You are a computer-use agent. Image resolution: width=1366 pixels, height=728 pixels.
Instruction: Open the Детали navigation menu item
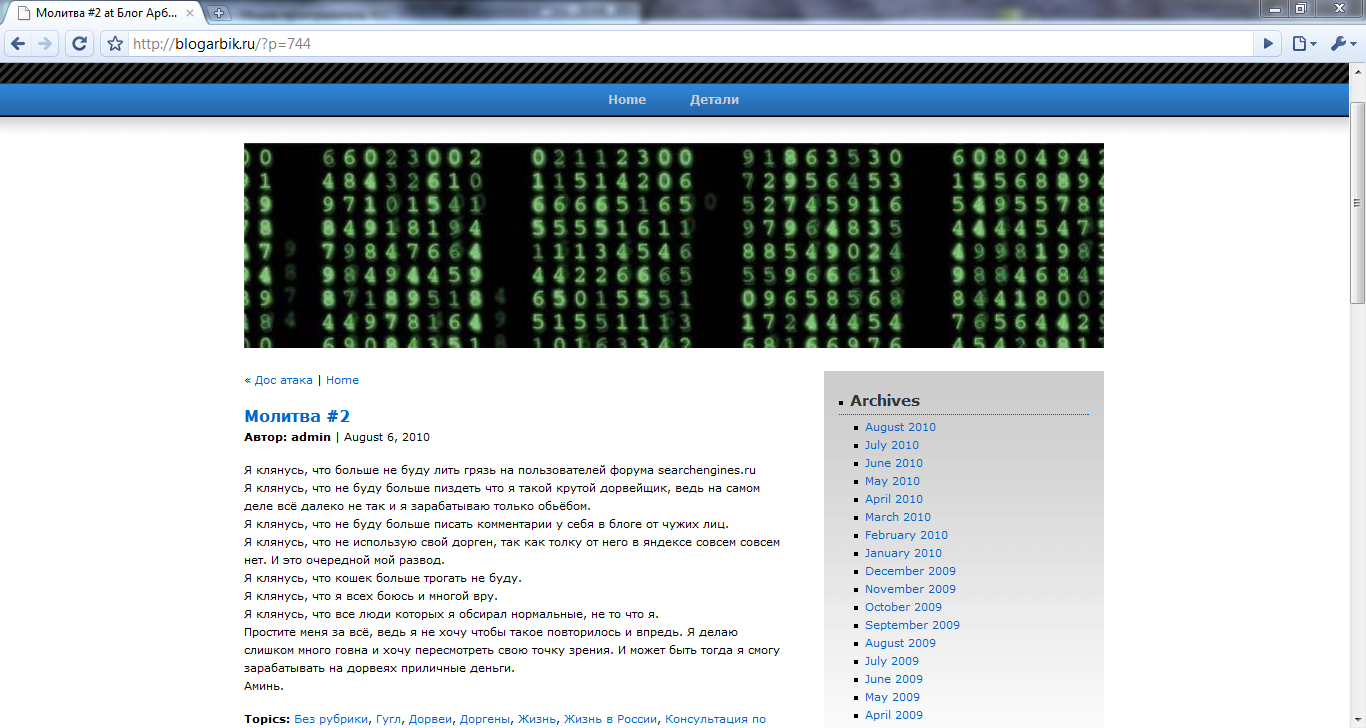point(714,100)
